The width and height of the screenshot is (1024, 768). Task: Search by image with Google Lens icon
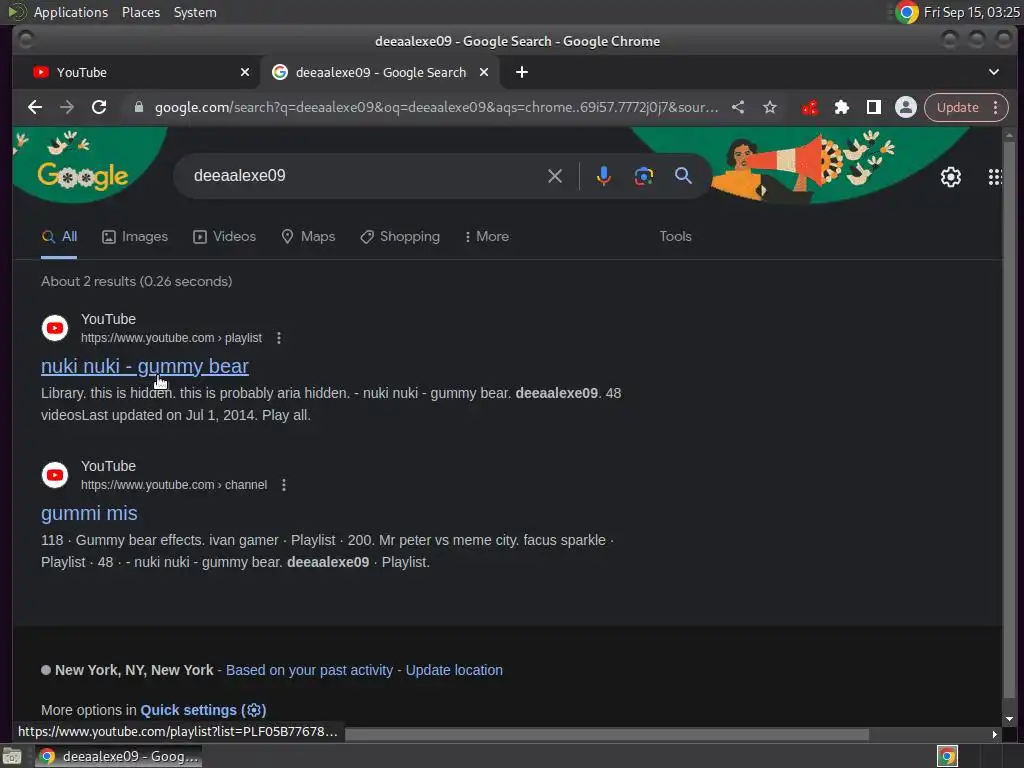pos(643,176)
